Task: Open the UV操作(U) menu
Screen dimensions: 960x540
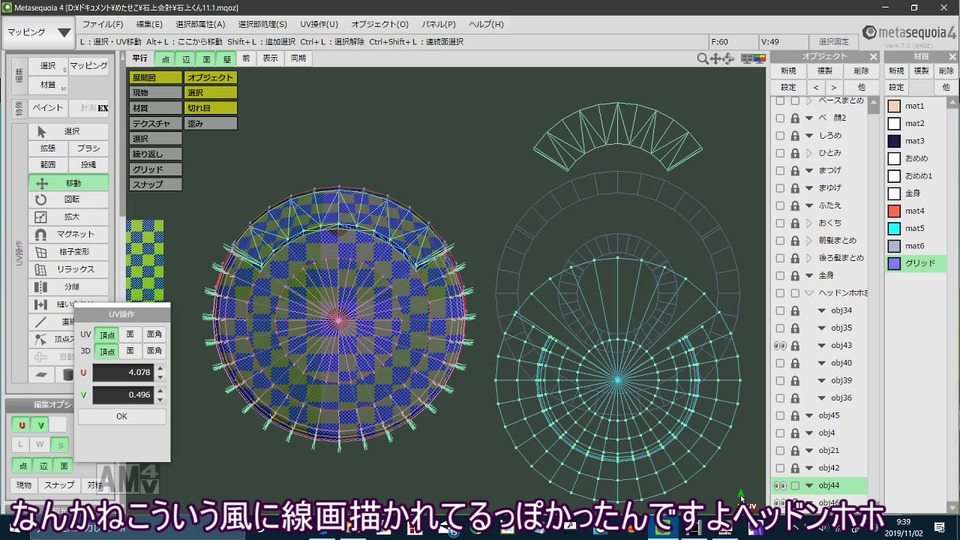Action: (319, 24)
